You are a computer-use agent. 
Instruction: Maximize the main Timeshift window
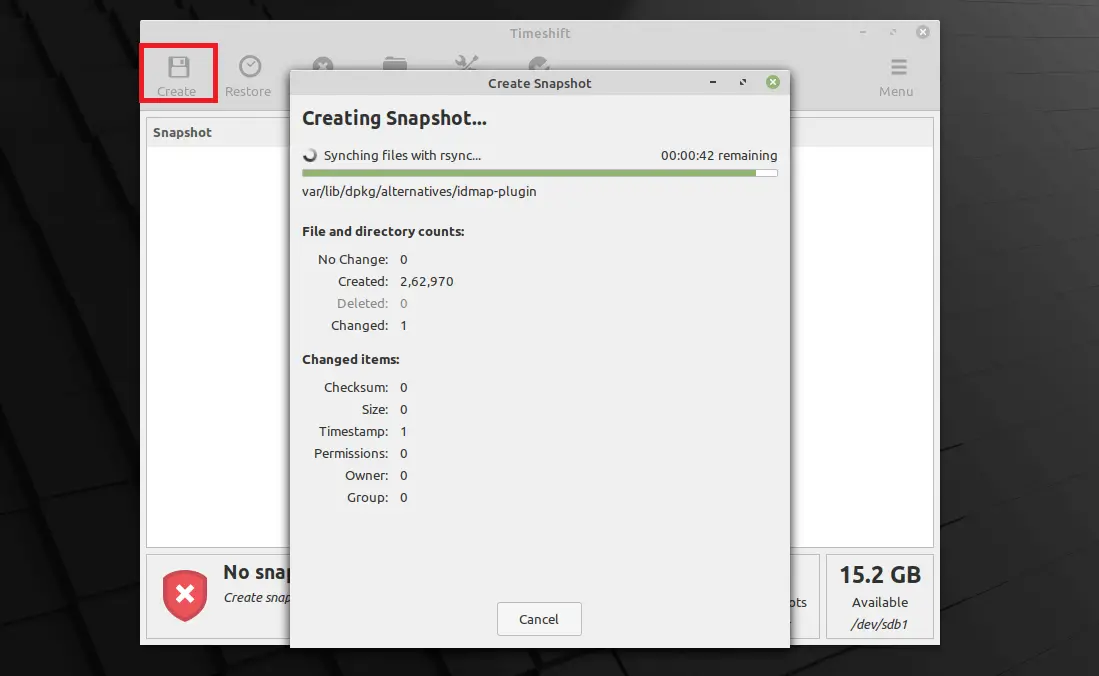[x=893, y=32]
